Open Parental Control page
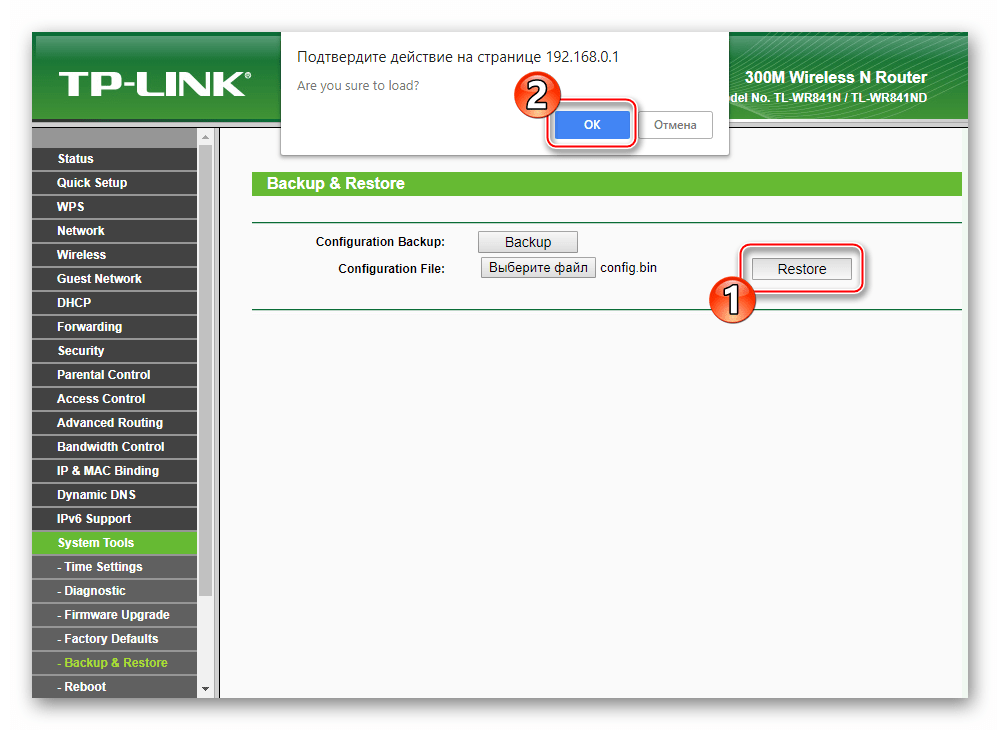The height and width of the screenshot is (730, 1000). [114, 375]
